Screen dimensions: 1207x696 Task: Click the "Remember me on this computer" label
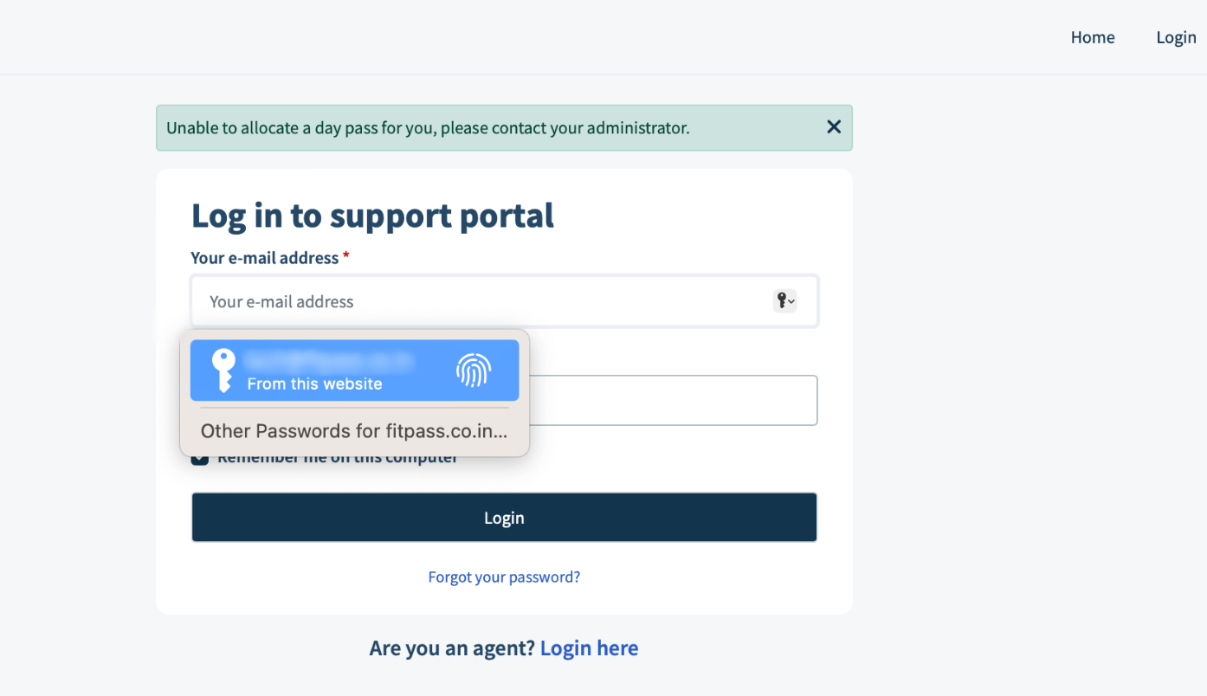pos(338,458)
